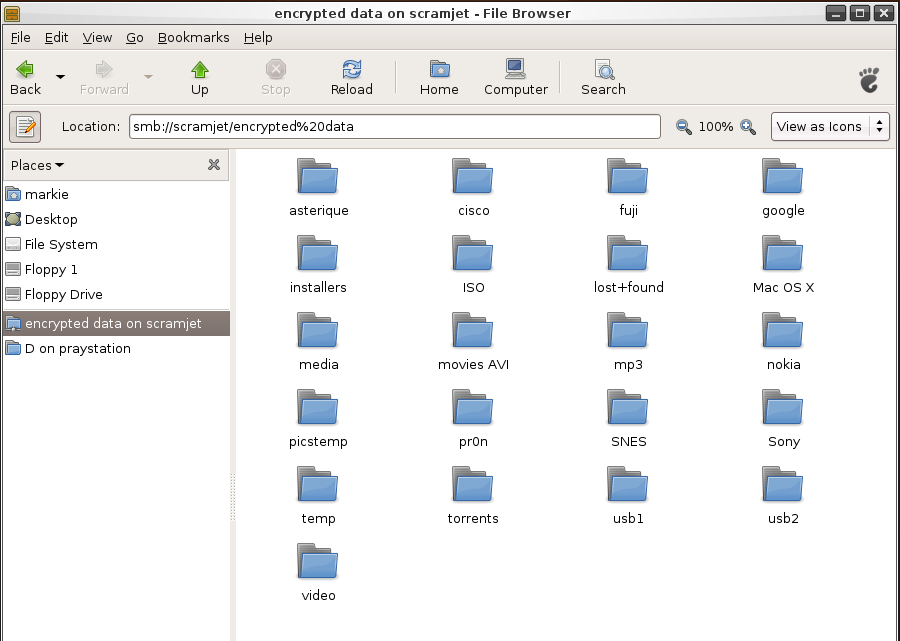Select the Mac OS X folder icon
The height and width of the screenshot is (641, 900).
(783, 253)
